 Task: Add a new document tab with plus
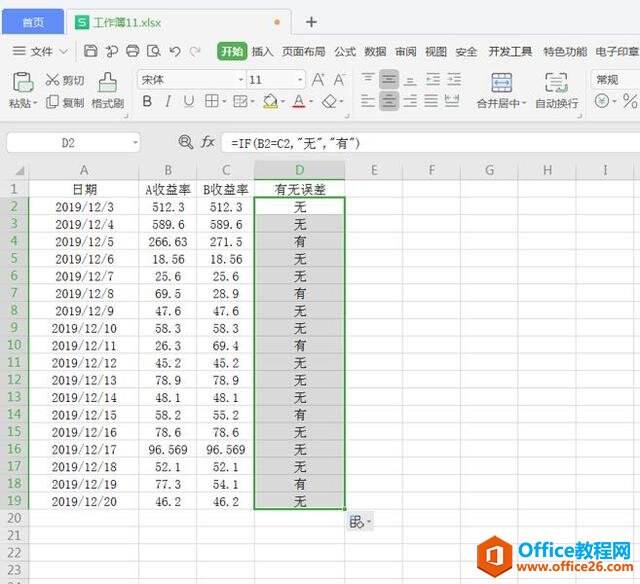(x=311, y=22)
